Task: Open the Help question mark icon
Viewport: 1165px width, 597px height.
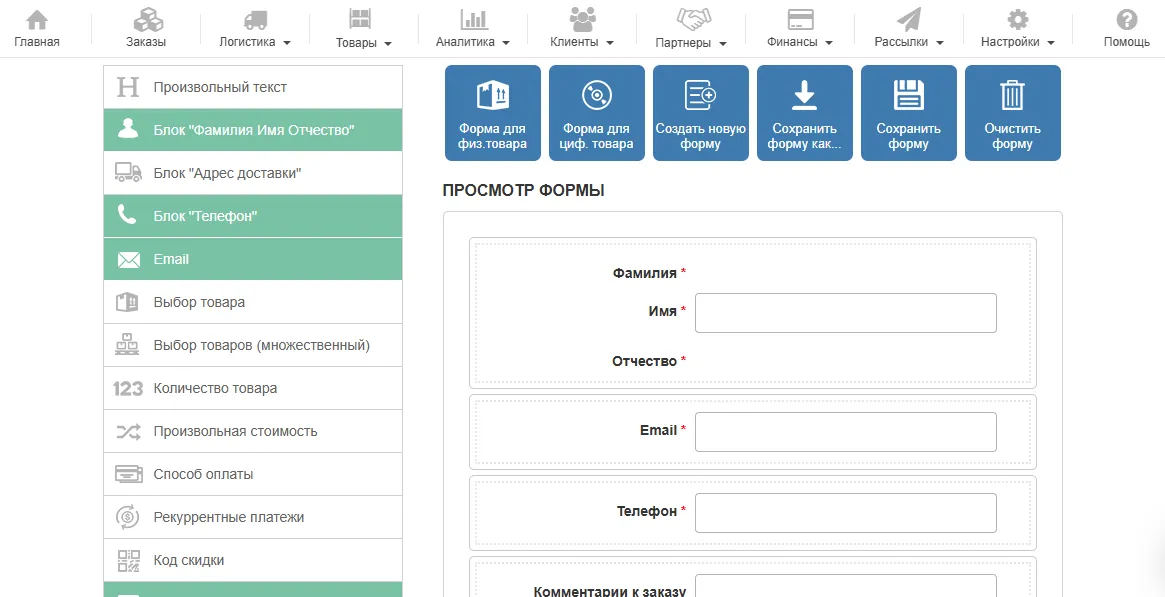Action: click(1127, 20)
